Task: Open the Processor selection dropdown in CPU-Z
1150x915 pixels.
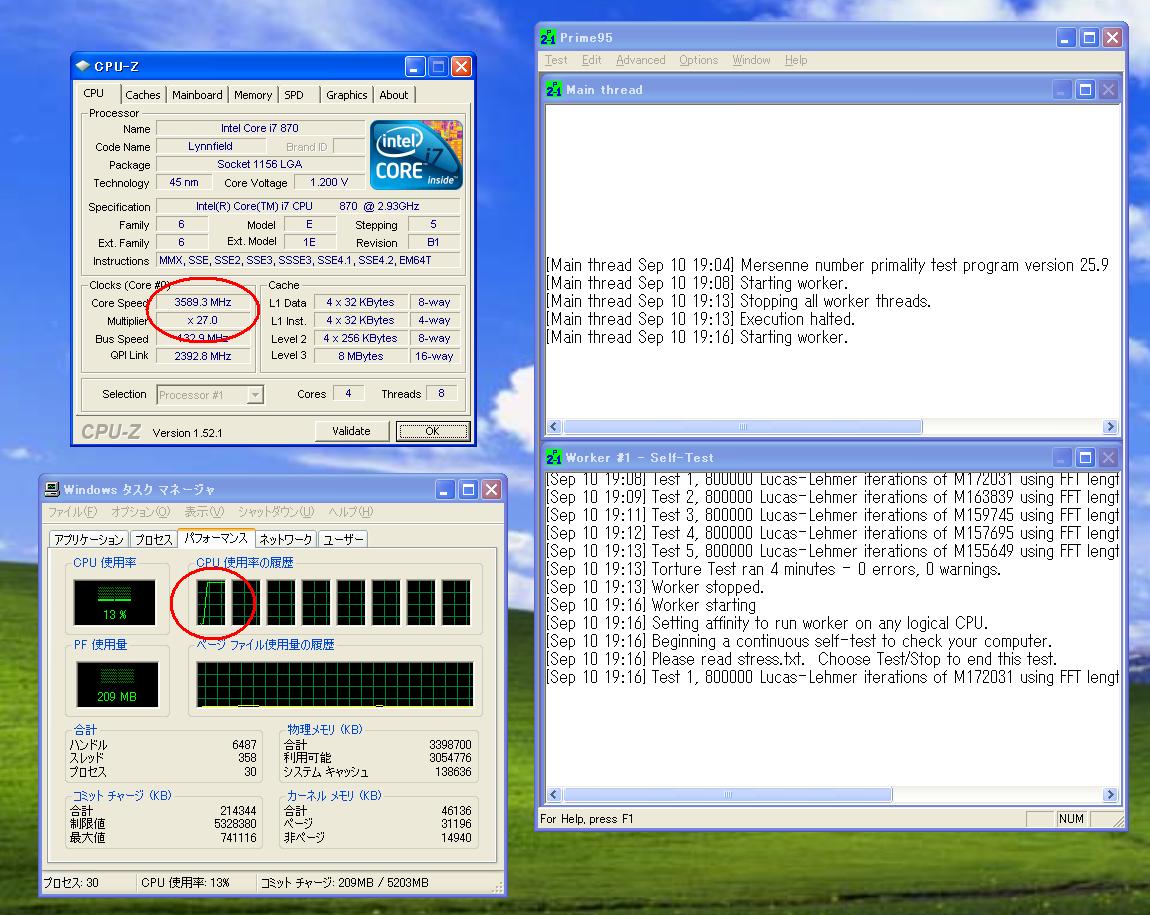Action: [x=254, y=394]
